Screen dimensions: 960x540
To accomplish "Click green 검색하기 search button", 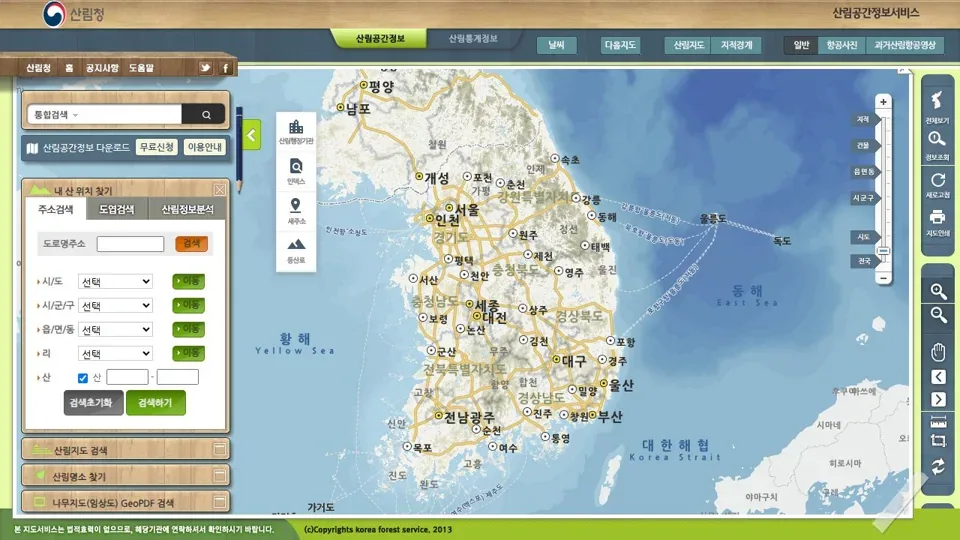I will pyautogui.click(x=156, y=403).
